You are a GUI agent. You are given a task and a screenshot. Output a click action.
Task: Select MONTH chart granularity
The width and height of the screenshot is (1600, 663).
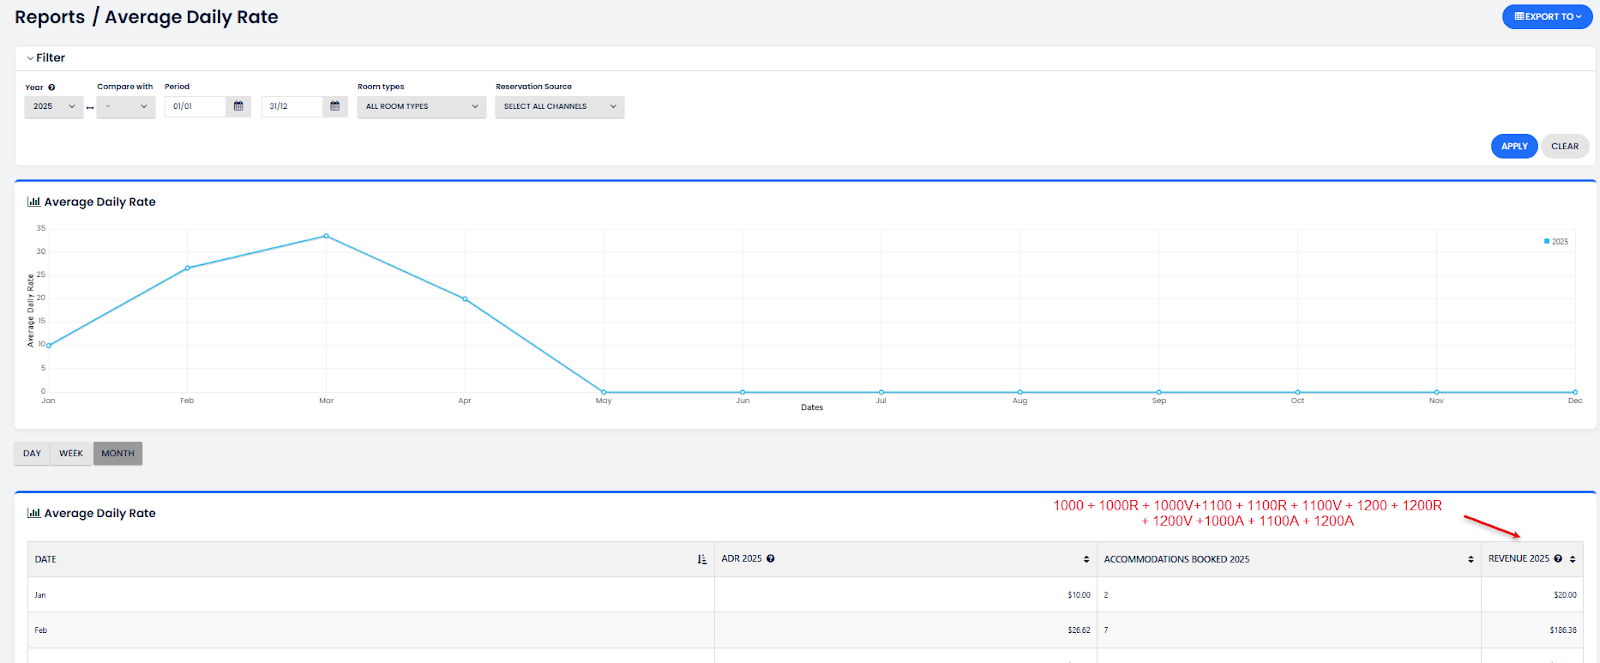pyautogui.click(x=118, y=453)
